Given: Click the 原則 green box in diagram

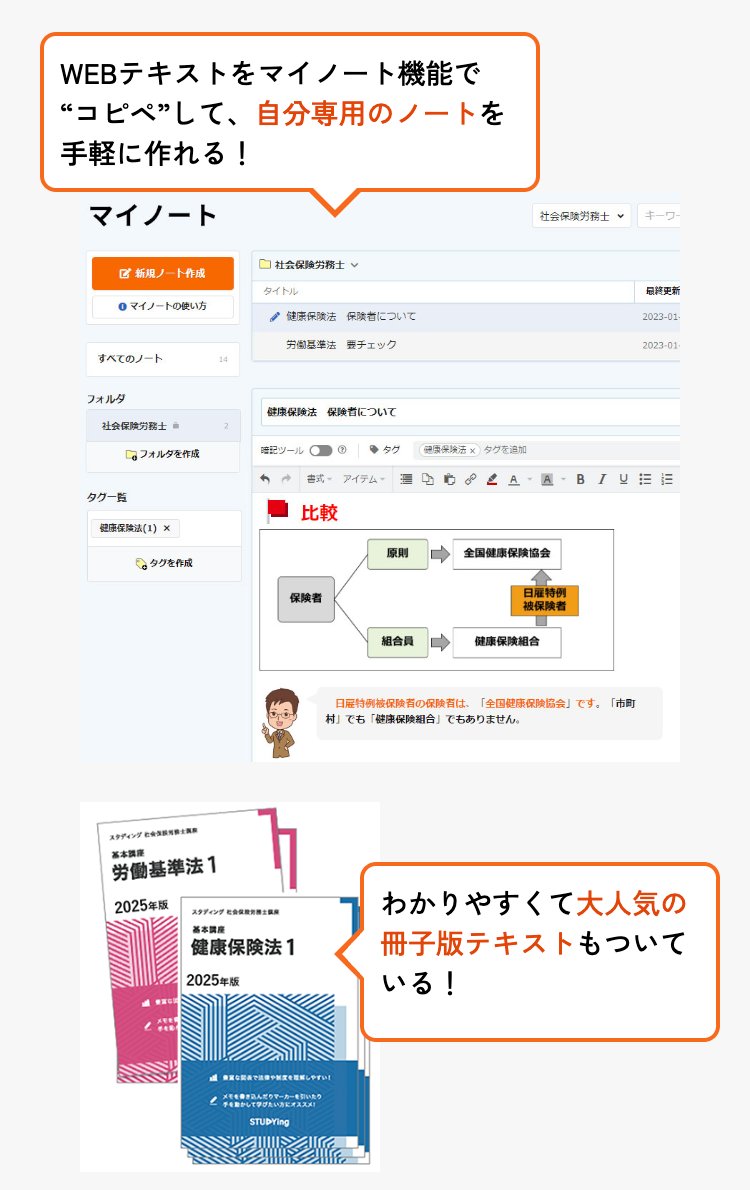Looking at the screenshot, I should coord(397,553).
